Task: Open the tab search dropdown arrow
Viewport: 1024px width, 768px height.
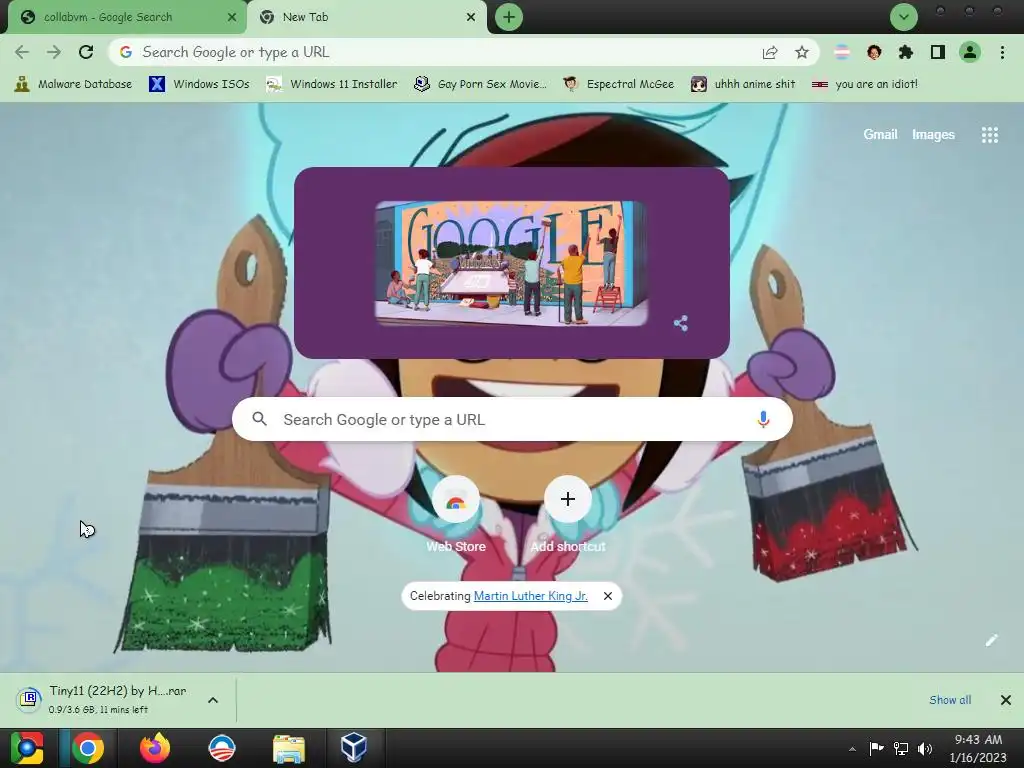Action: coord(904,17)
